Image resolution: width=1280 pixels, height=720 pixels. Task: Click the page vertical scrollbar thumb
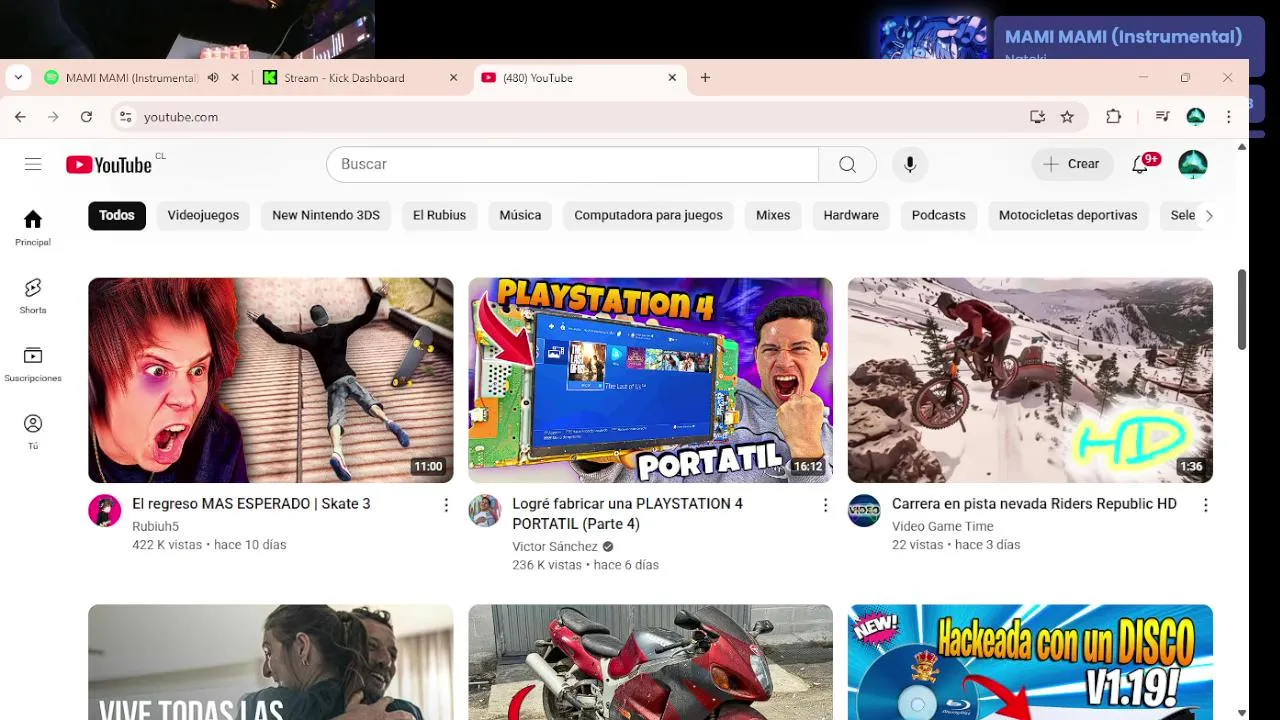[1242, 309]
